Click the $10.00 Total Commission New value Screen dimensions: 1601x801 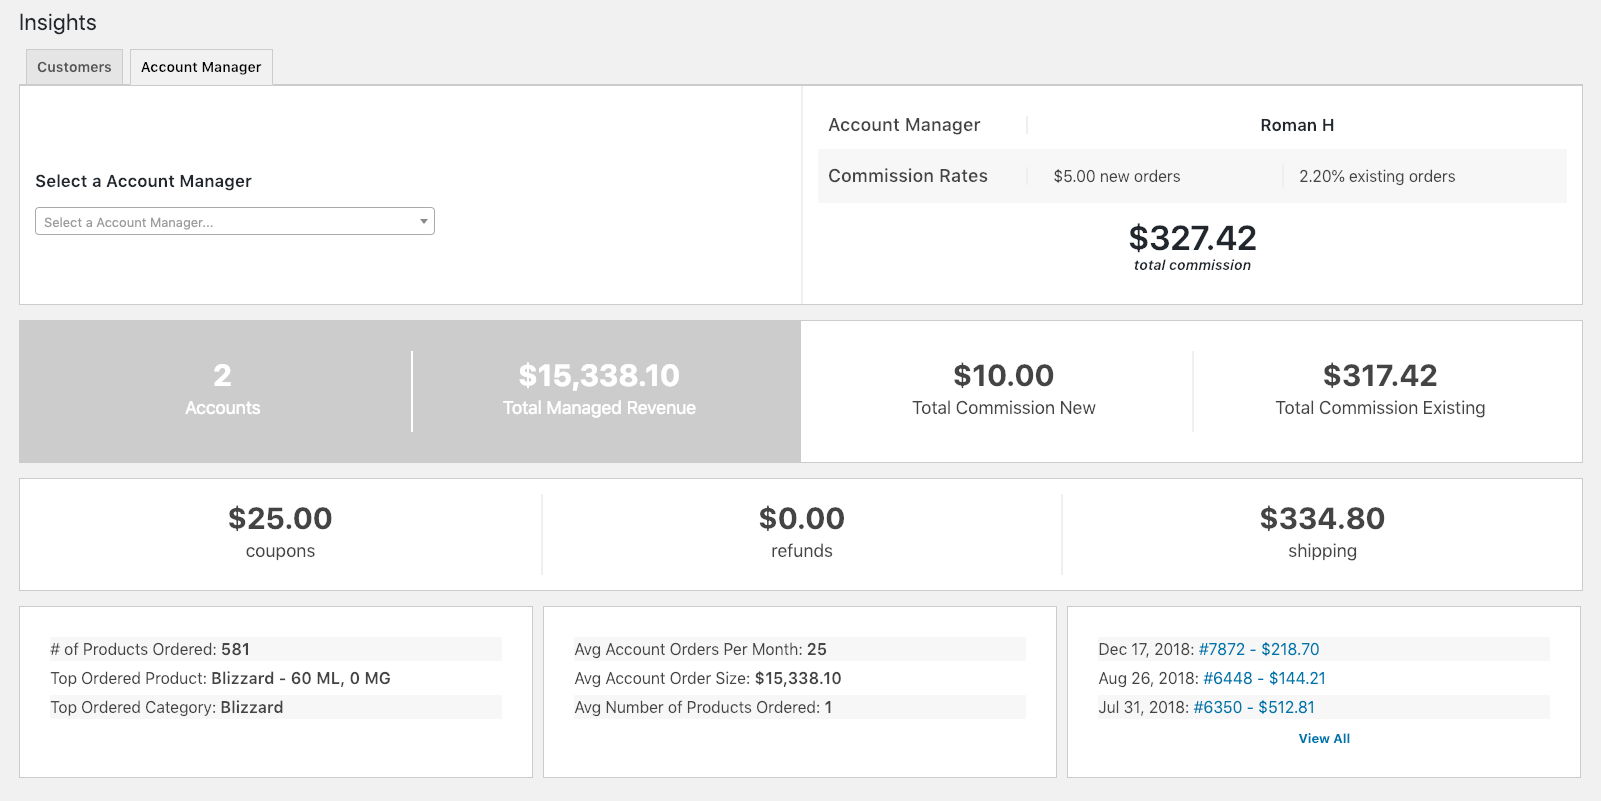pos(1003,375)
